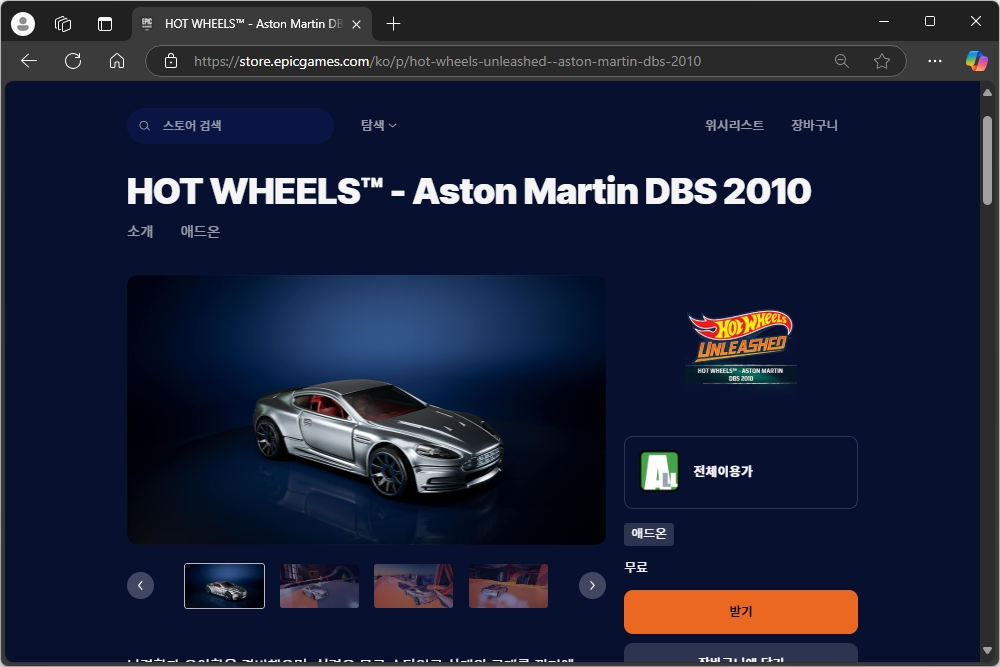Select the second gameplay thumbnail
Image resolution: width=1000 pixels, height=667 pixels.
pos(319,586)
